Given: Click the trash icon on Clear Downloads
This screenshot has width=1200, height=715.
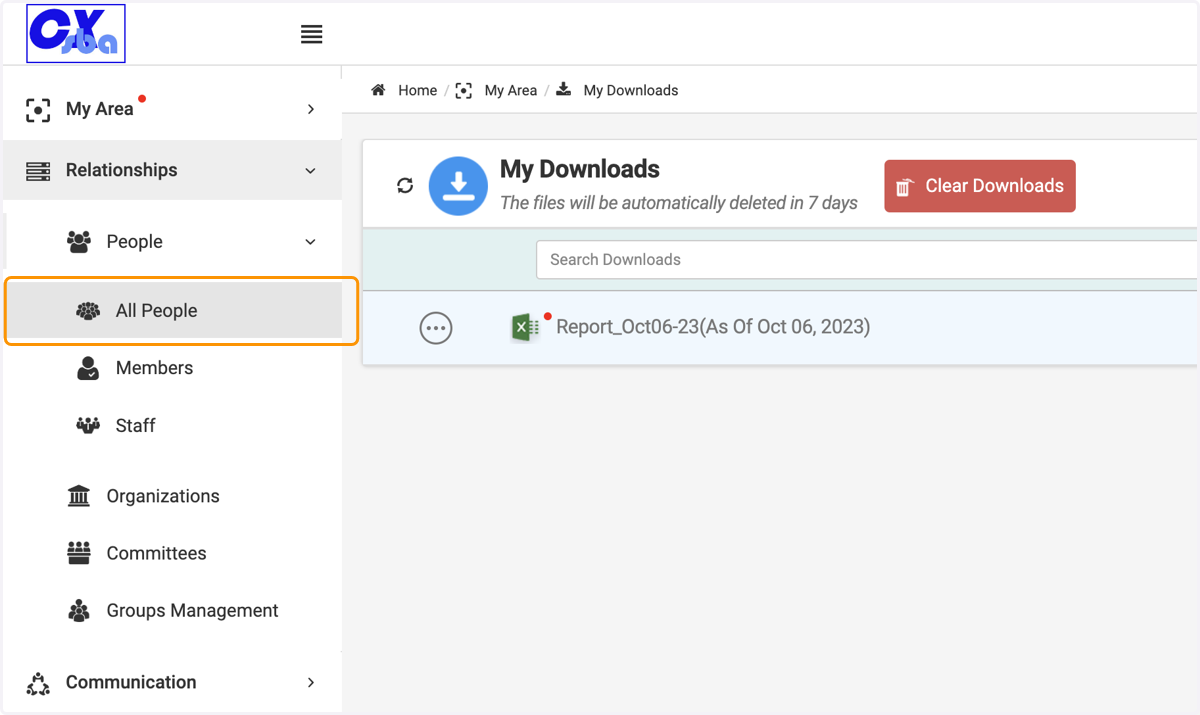Looking at the screenshot, I should point(904,187).
